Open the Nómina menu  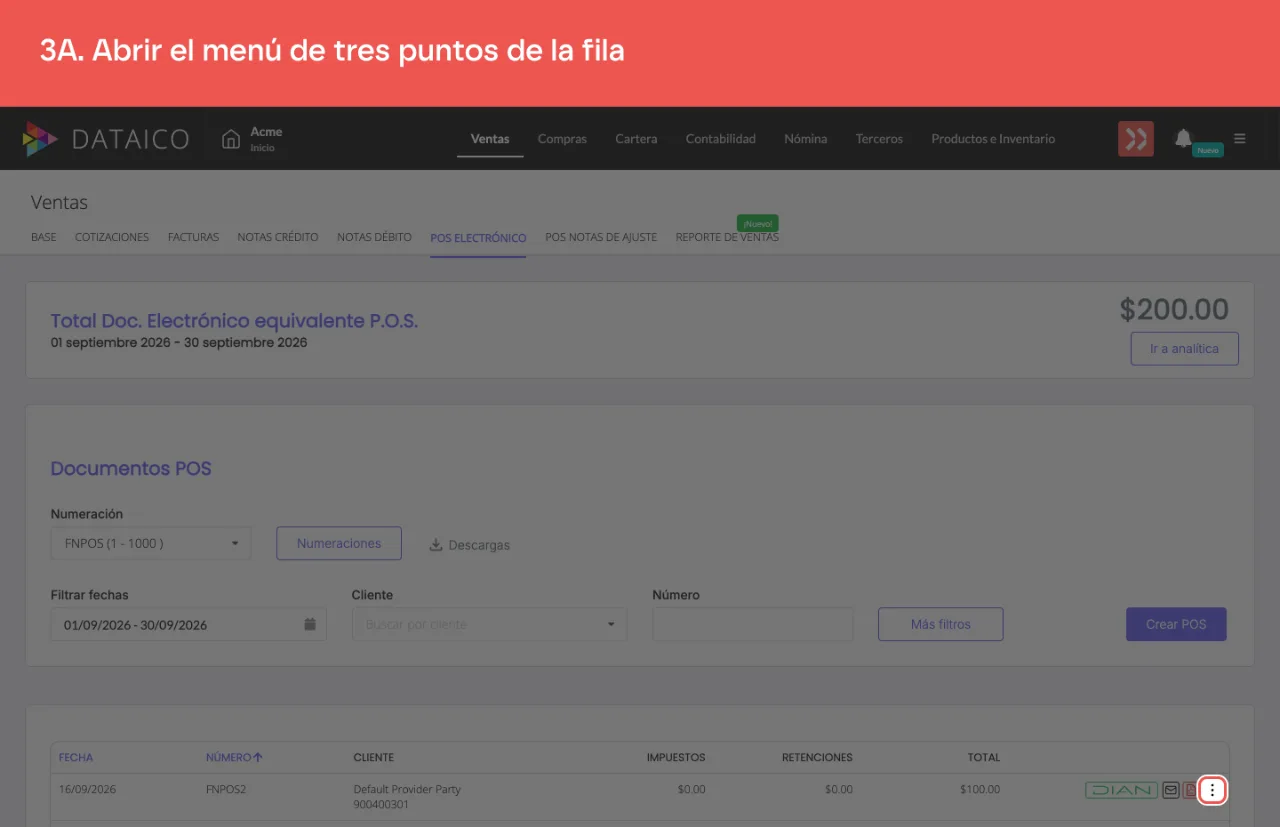coord(806,139)
